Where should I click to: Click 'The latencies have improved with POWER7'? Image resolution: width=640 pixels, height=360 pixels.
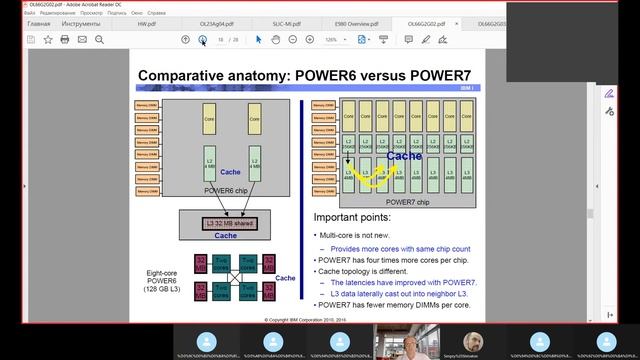(404, 282)
